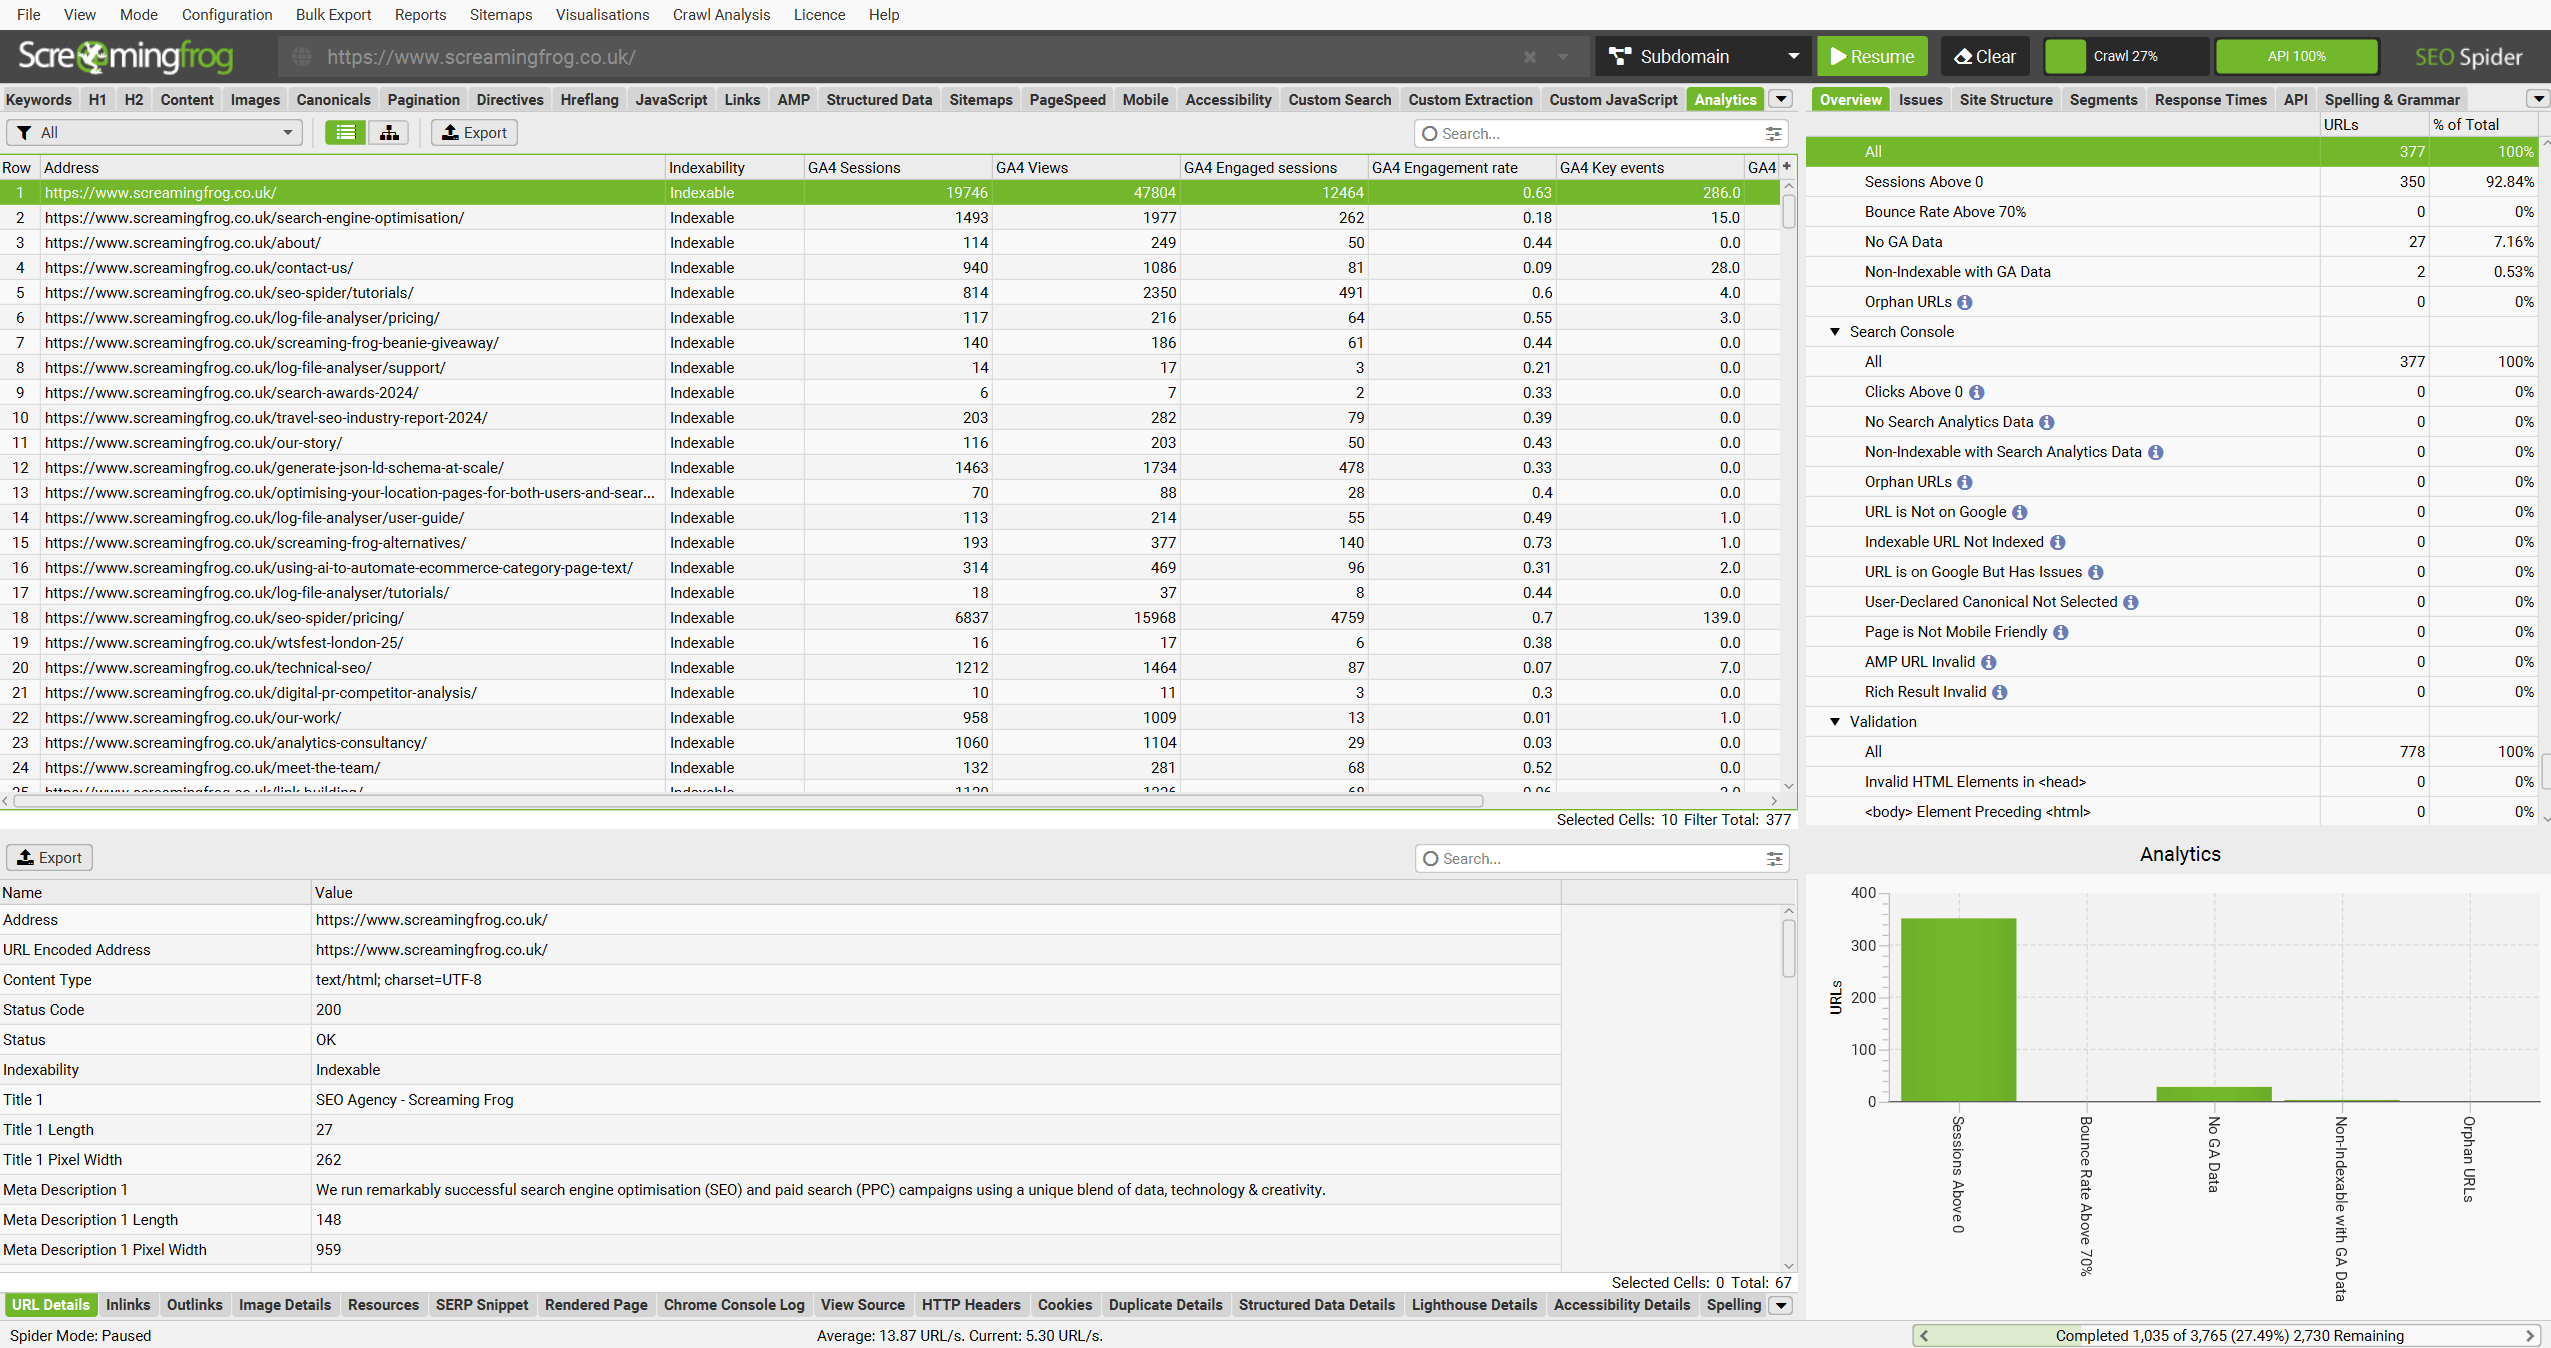Open the All filter dropdown

tap(155, 132)
